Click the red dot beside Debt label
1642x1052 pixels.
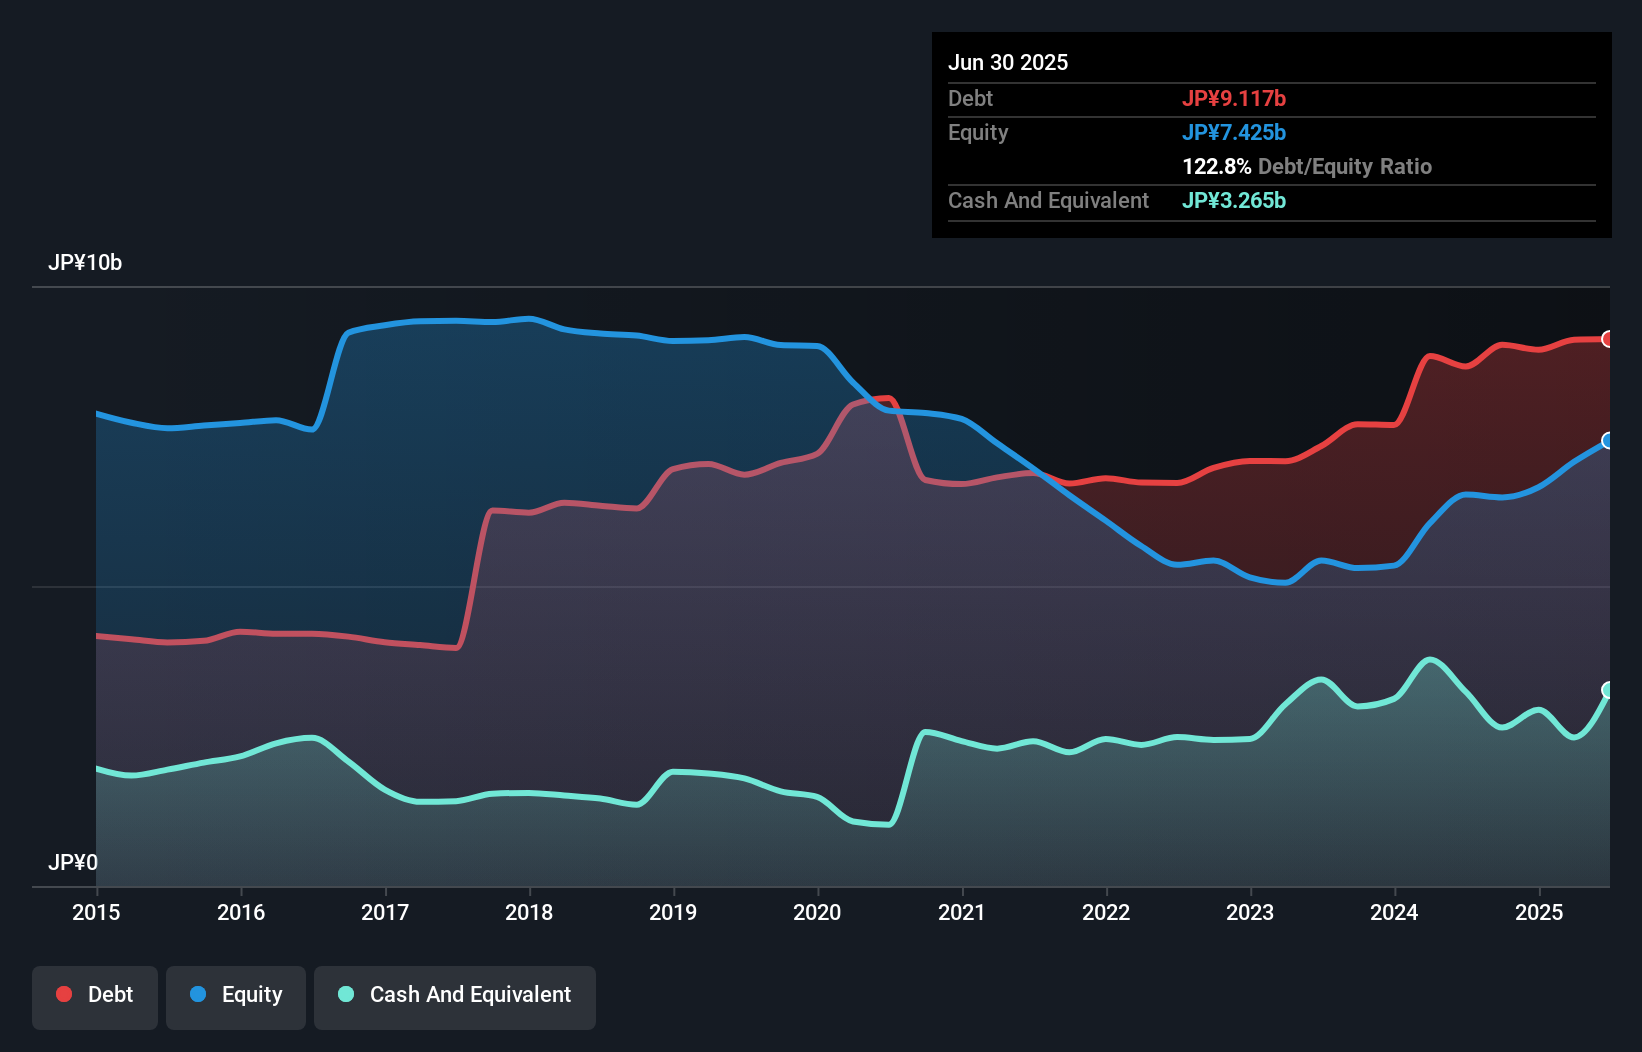coord(62,994)
